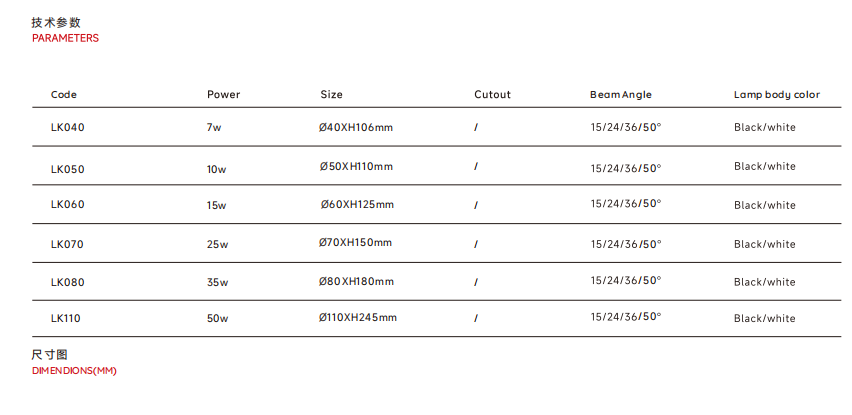Click the Cutout column header
The image size is (852, 415).
(x=492, y=95)
